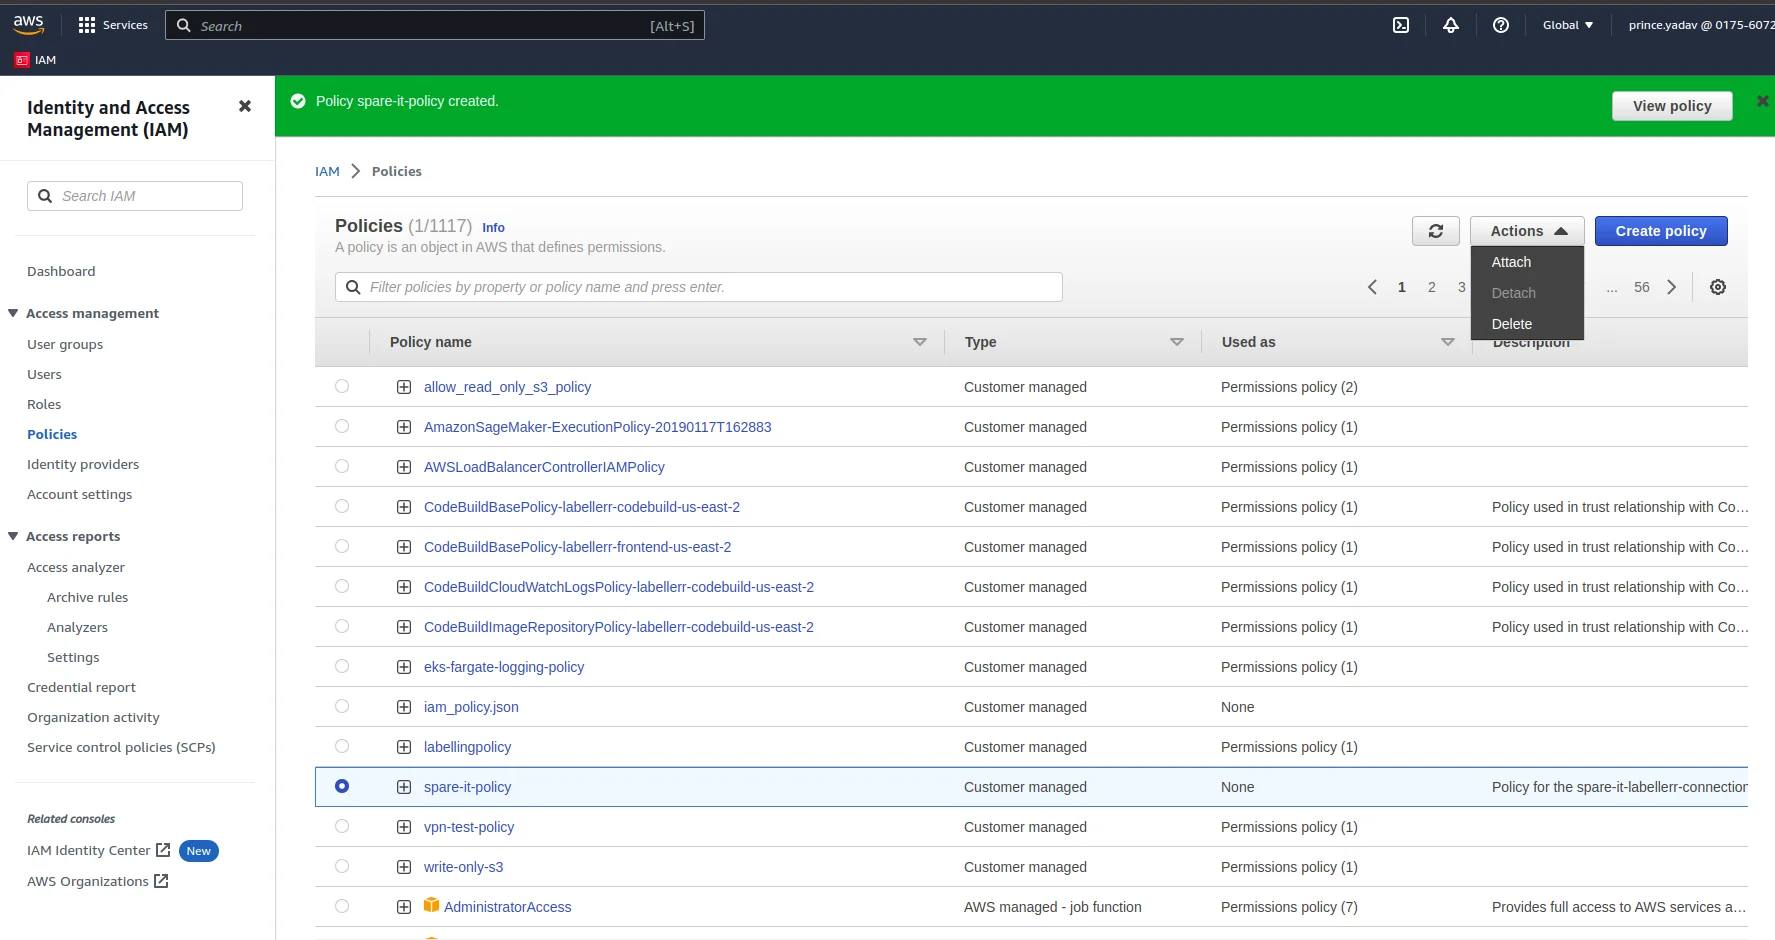This screenshot has height=940, width=1775.
Task: Open the Info link beside Policies
Action: pyautogui.click(x=493, y=228)
